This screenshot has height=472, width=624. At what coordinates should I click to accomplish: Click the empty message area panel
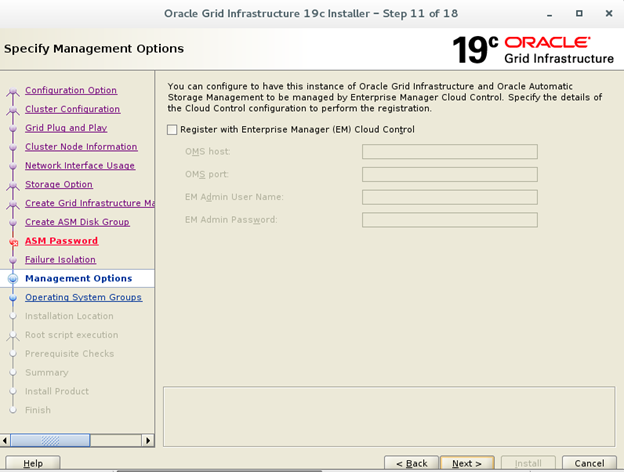(x=389, y=416)
